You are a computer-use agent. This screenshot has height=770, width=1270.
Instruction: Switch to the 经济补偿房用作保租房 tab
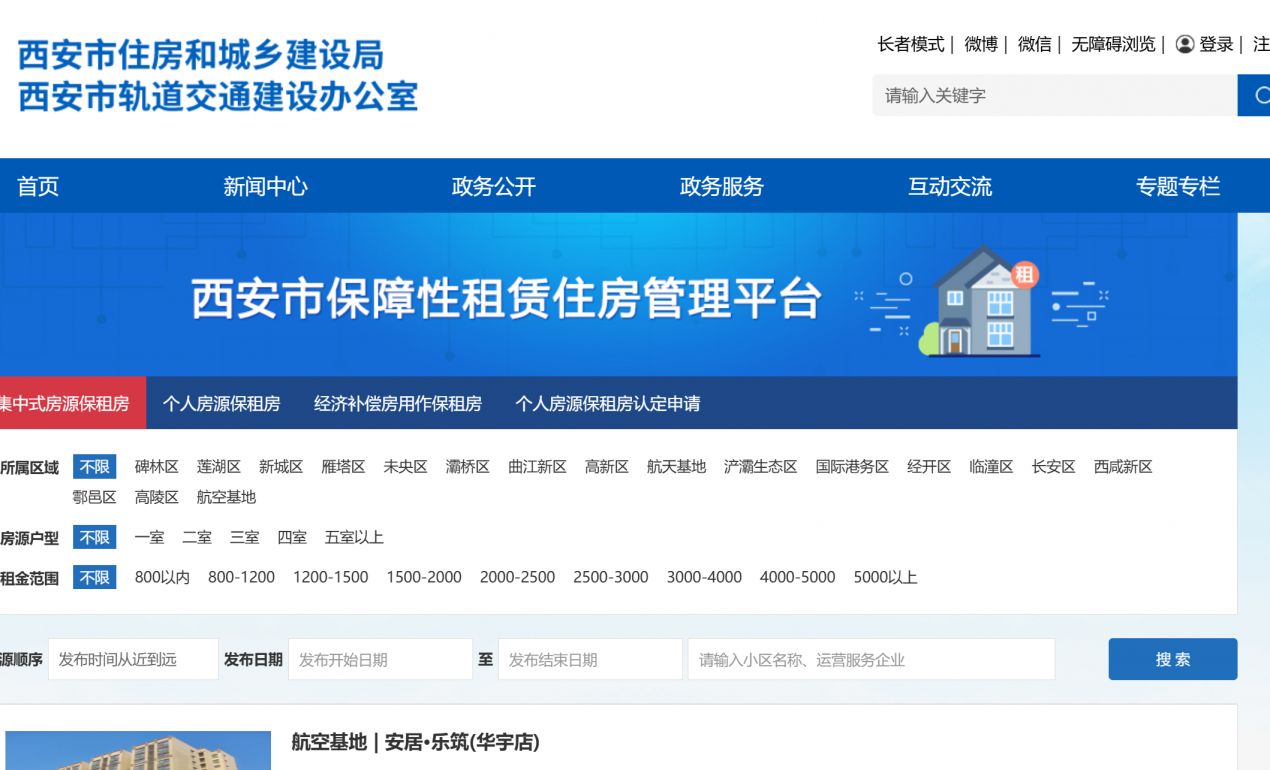click(399, 403)
